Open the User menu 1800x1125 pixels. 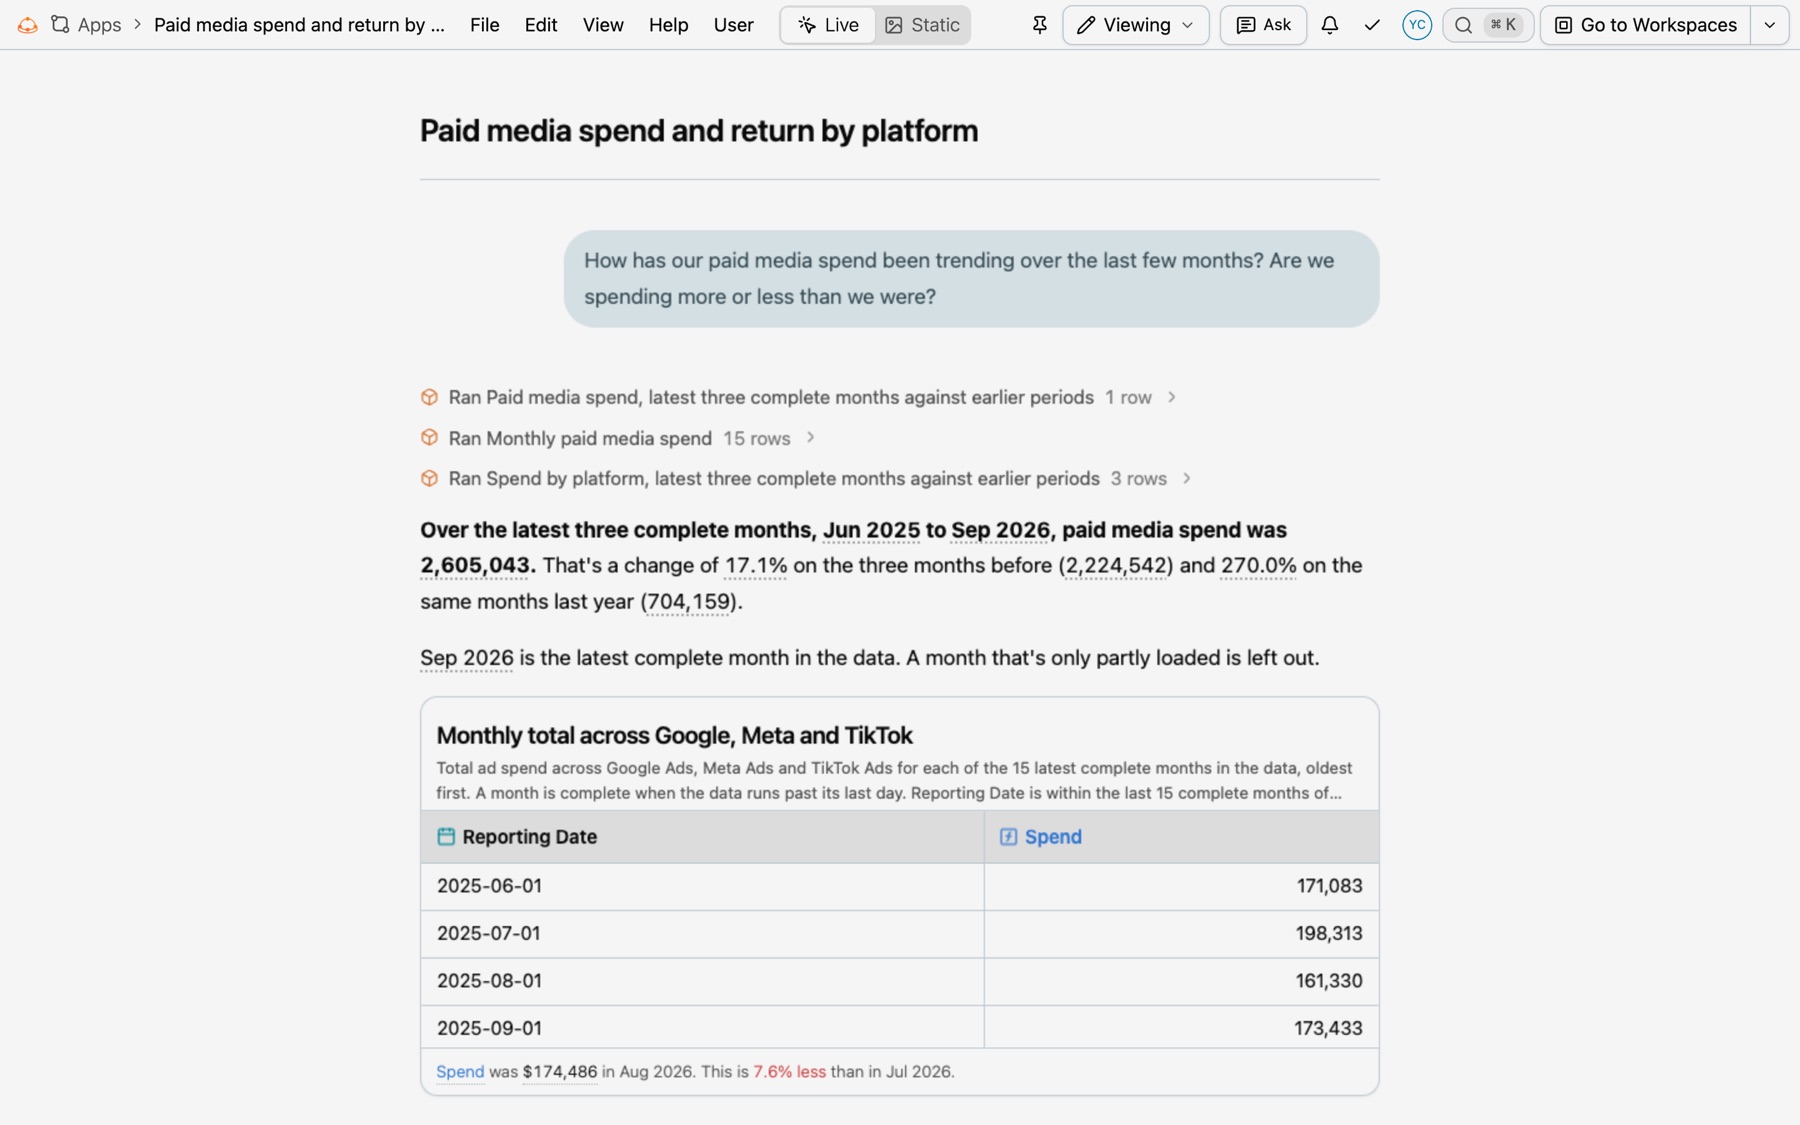734,25
